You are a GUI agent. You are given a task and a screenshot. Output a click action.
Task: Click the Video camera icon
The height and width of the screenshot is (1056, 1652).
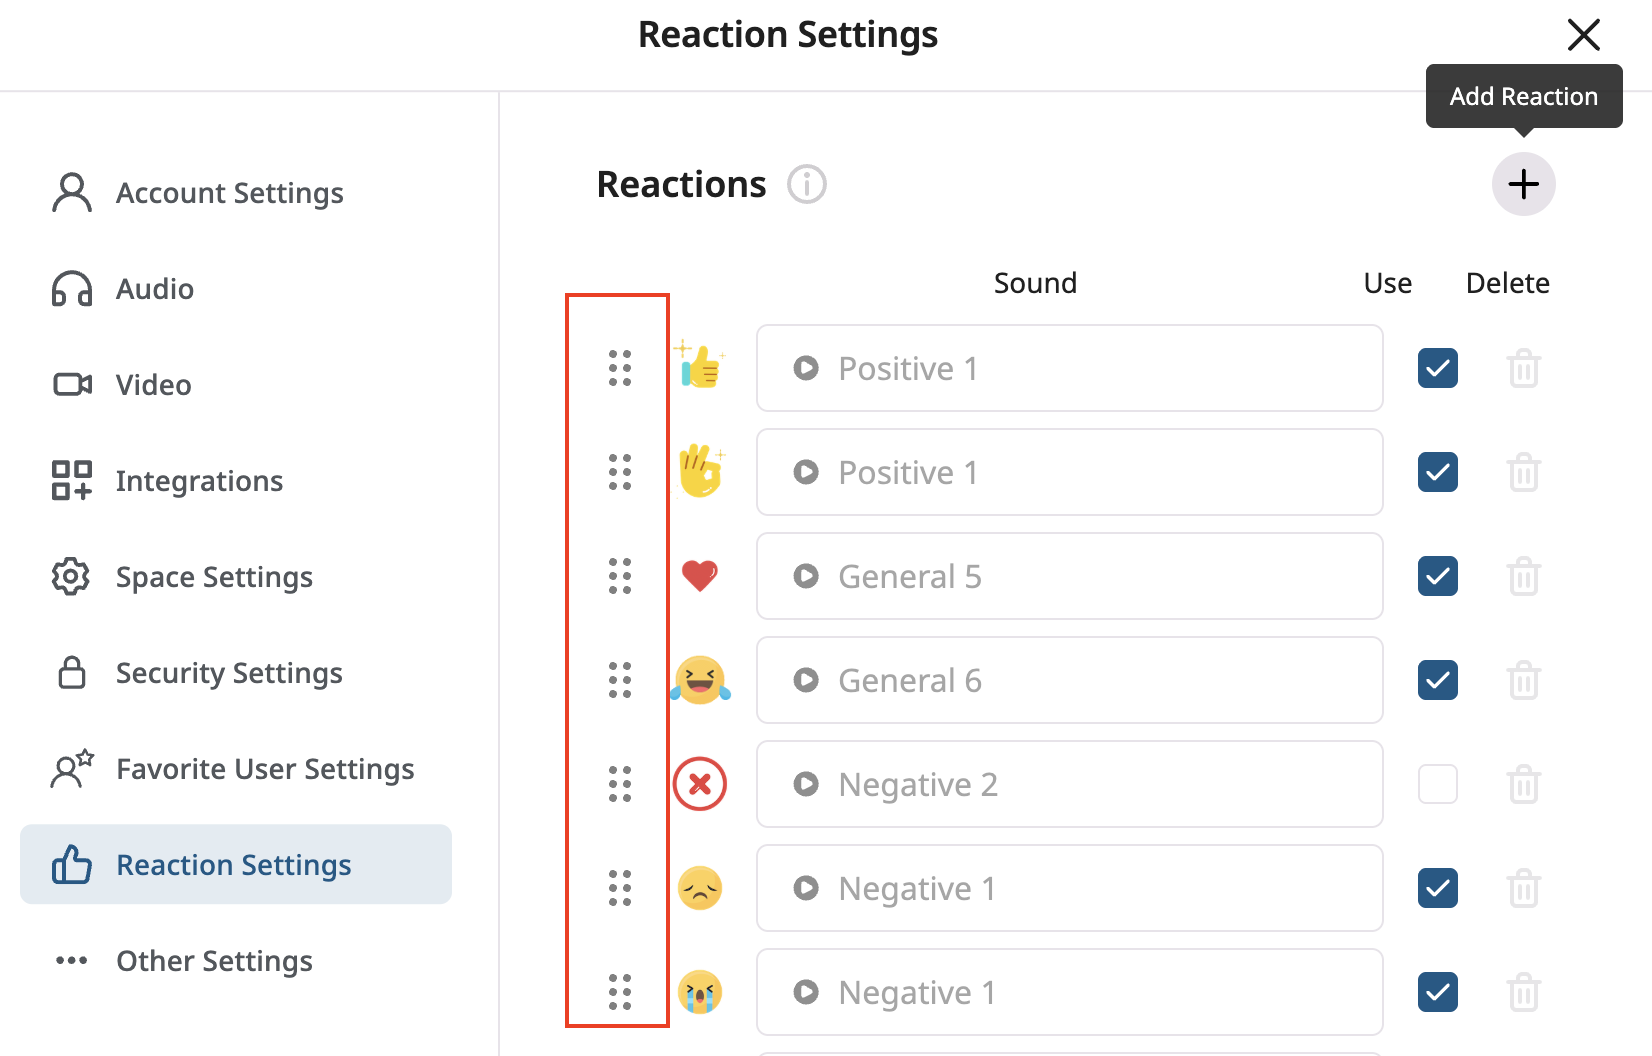pyautogui.click(x=70, y=384)
